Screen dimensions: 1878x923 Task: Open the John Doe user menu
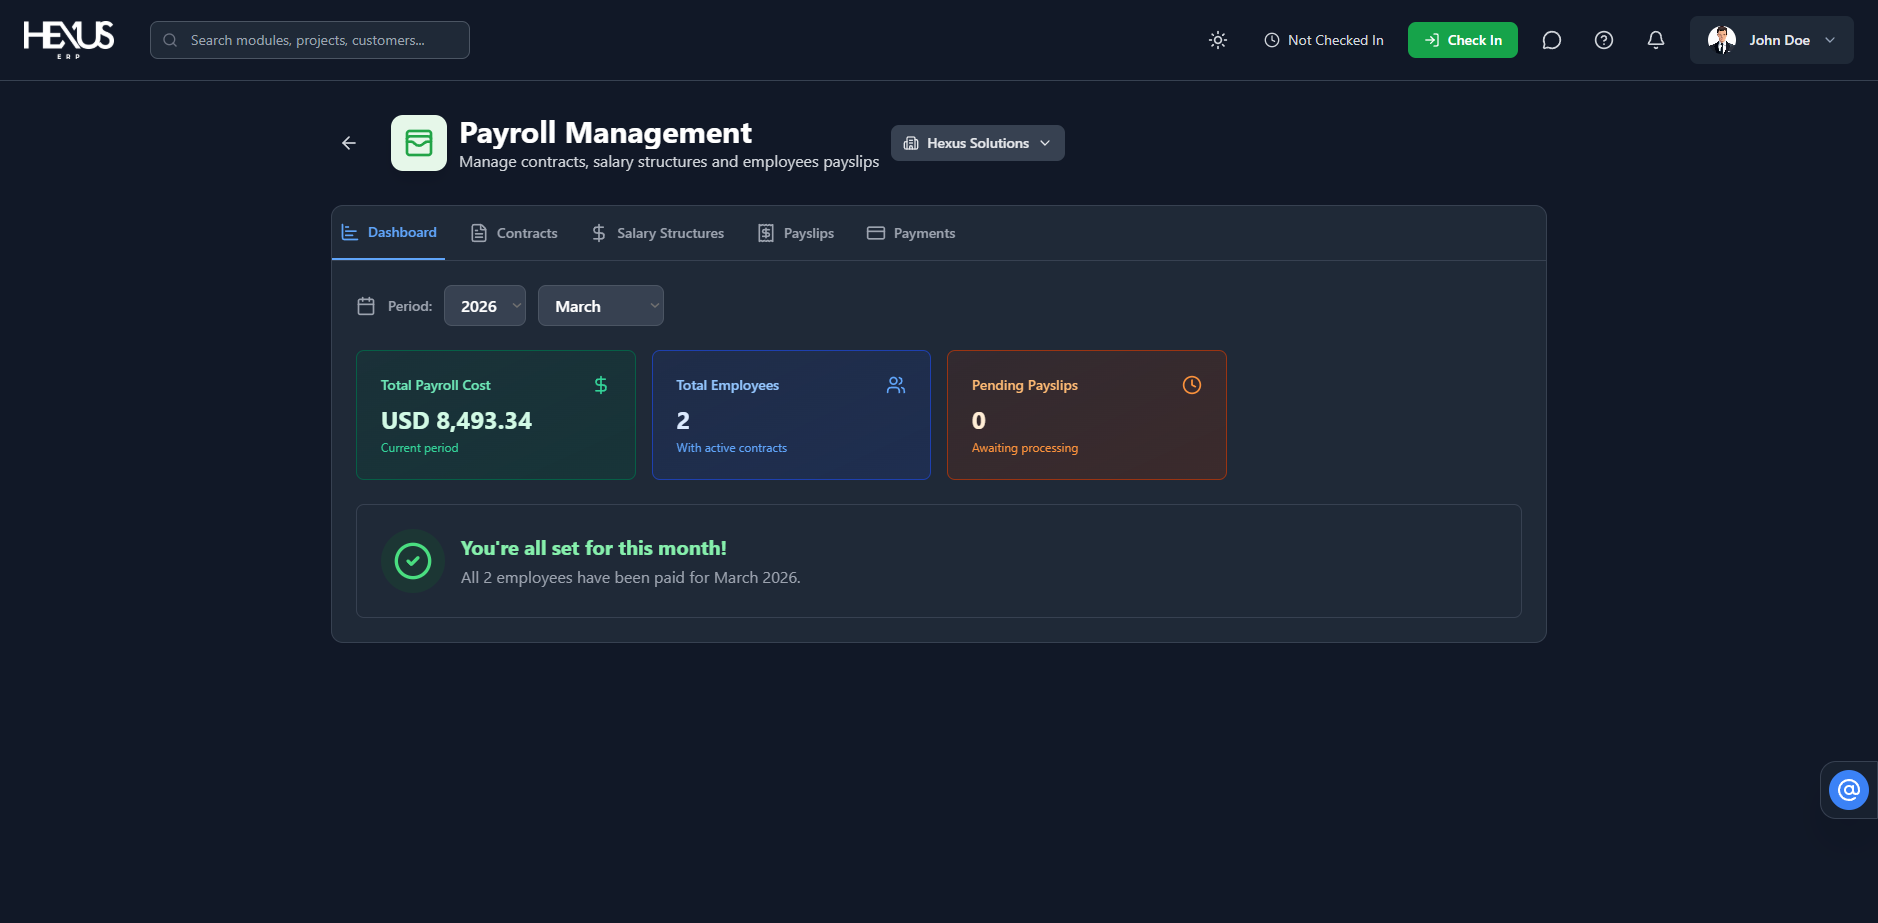(x=1772, y=40)
